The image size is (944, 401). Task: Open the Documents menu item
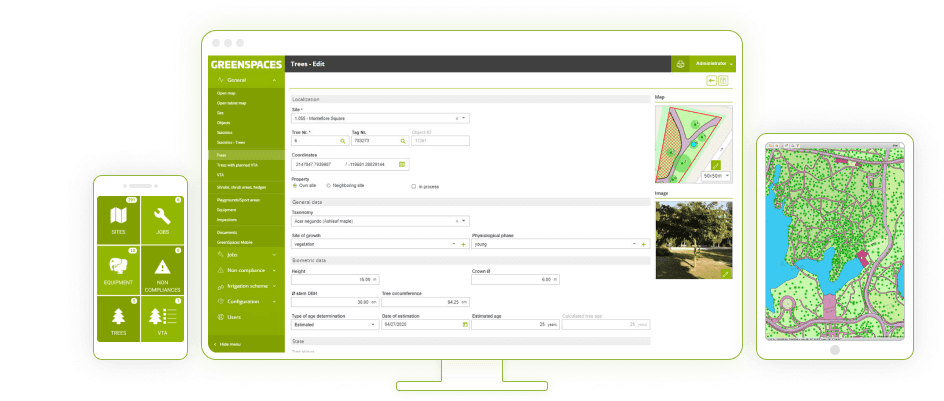pos(227,232)
